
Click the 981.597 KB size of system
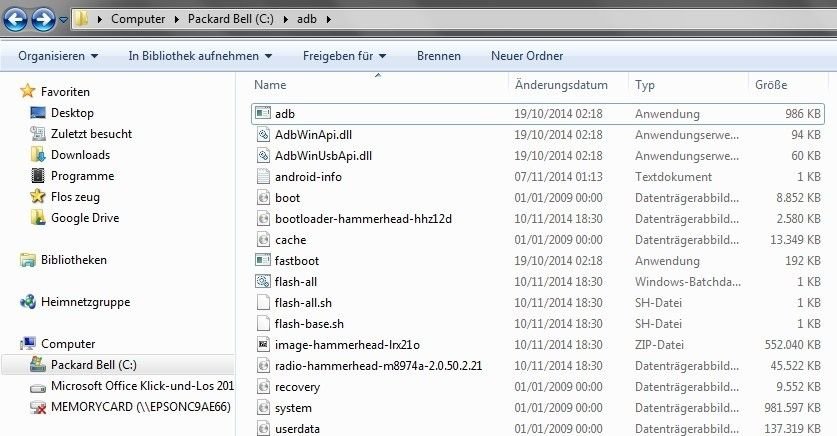pyautogui.click(x=792, y=408)
